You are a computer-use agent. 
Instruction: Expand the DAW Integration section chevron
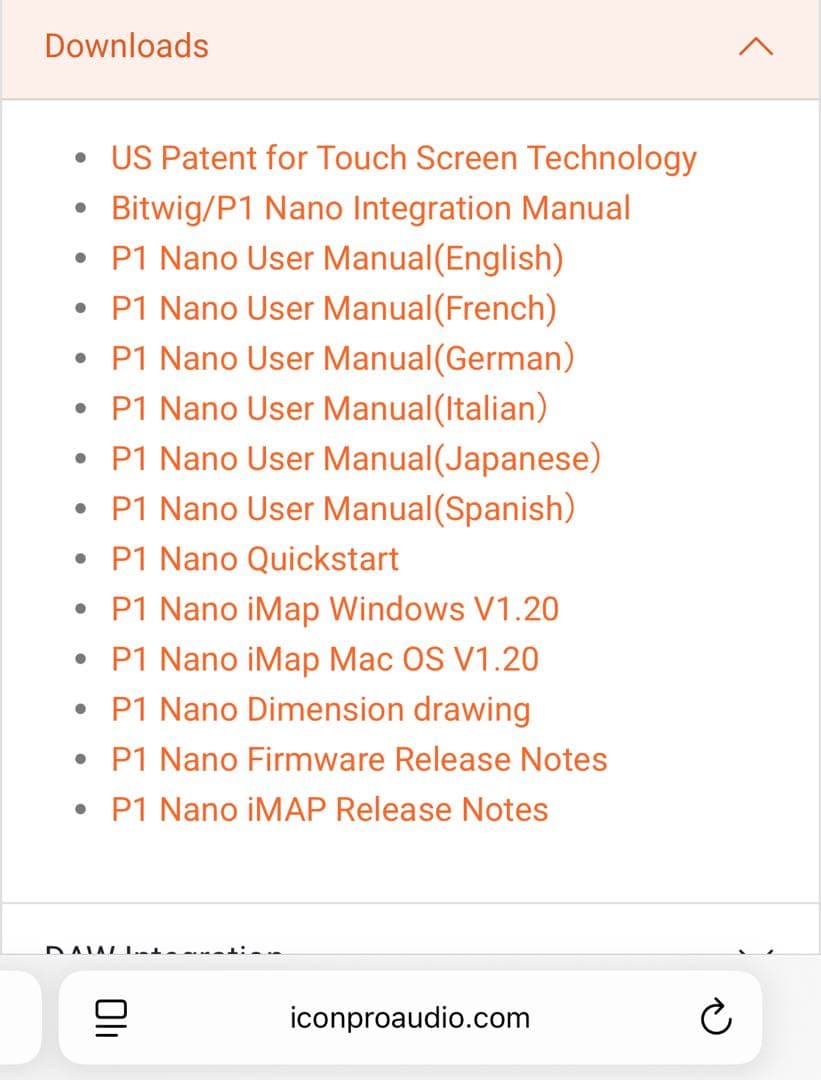click(x=757, y=950)
